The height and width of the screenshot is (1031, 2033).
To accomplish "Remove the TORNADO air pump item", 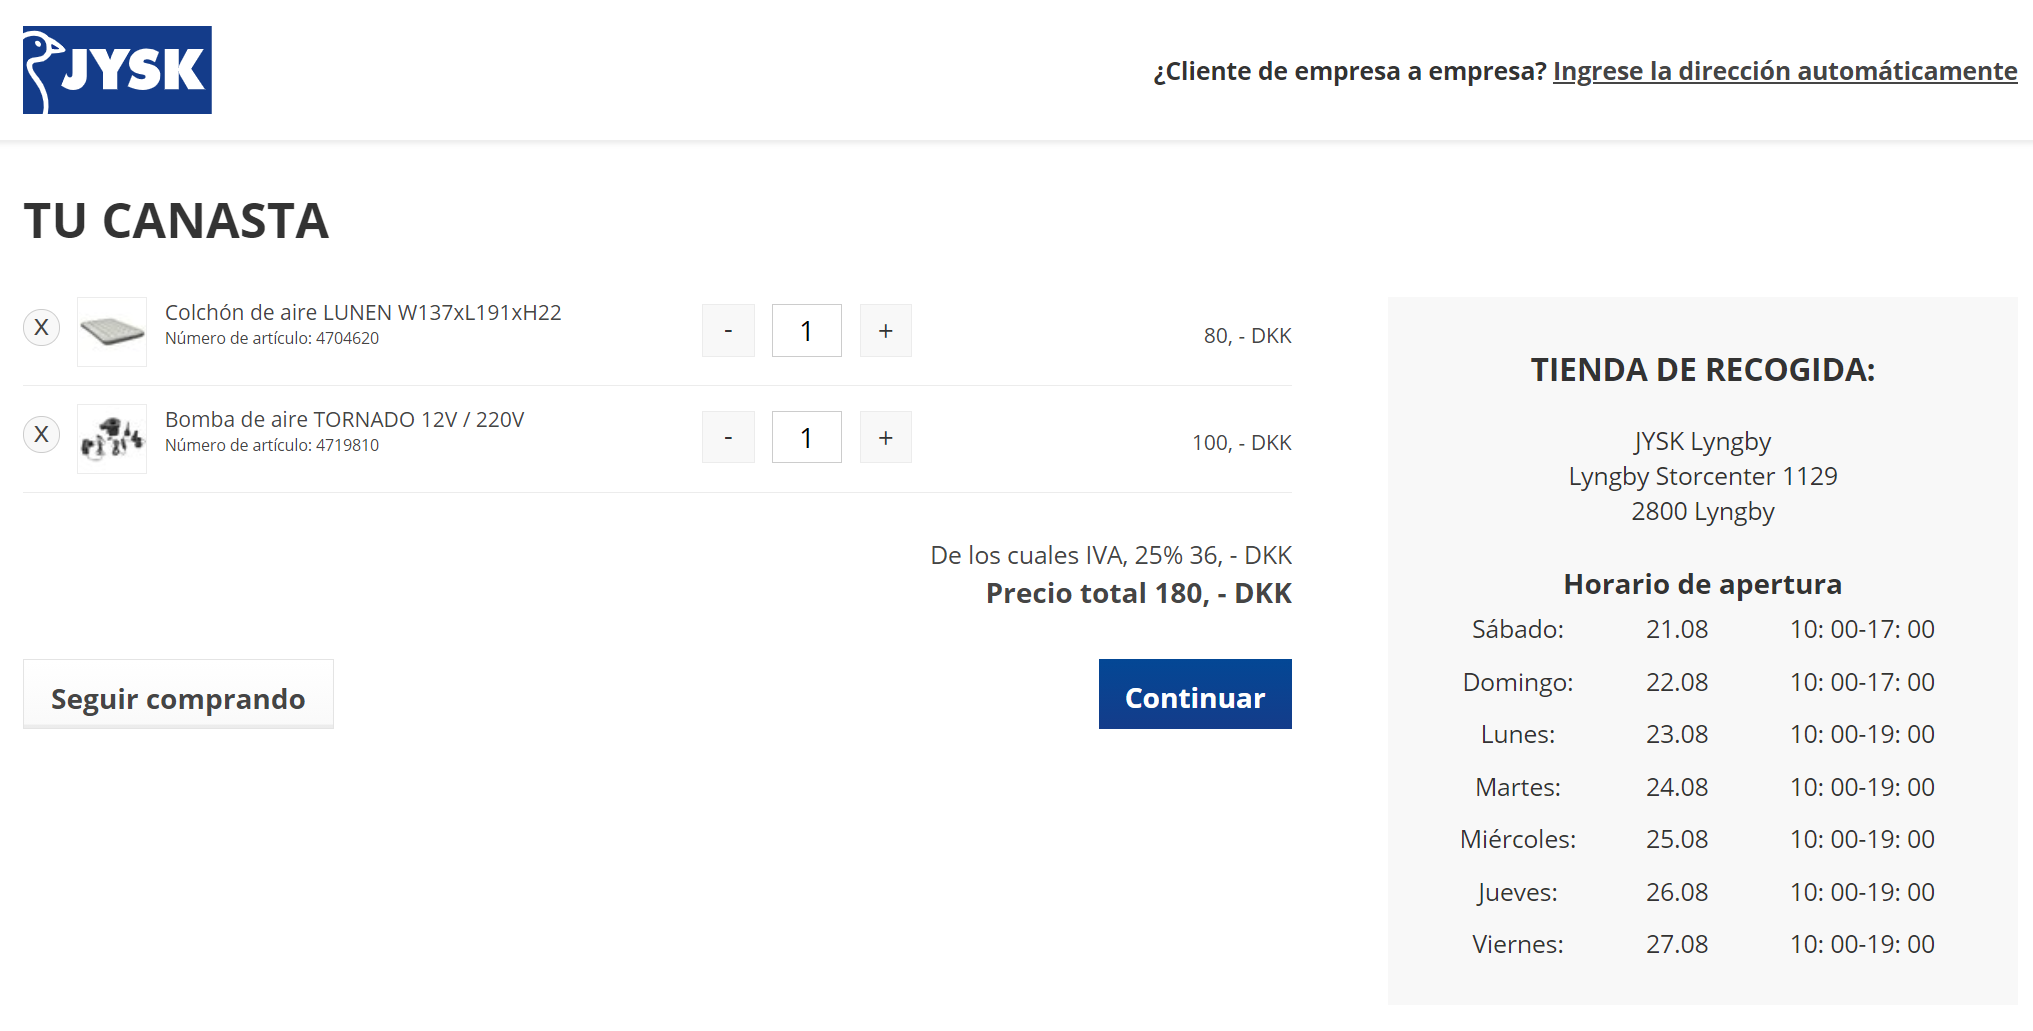I will [x=41, y=435].
